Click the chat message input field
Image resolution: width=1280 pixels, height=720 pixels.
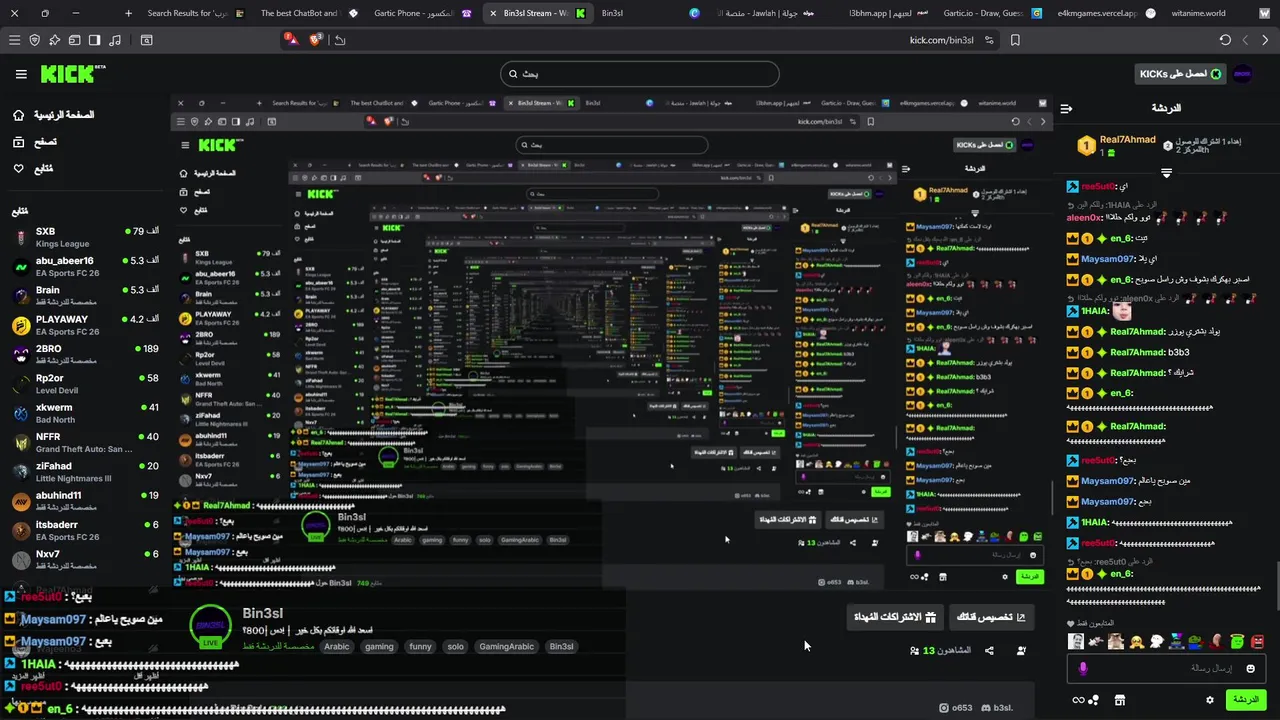click(x=1166, y=668)
